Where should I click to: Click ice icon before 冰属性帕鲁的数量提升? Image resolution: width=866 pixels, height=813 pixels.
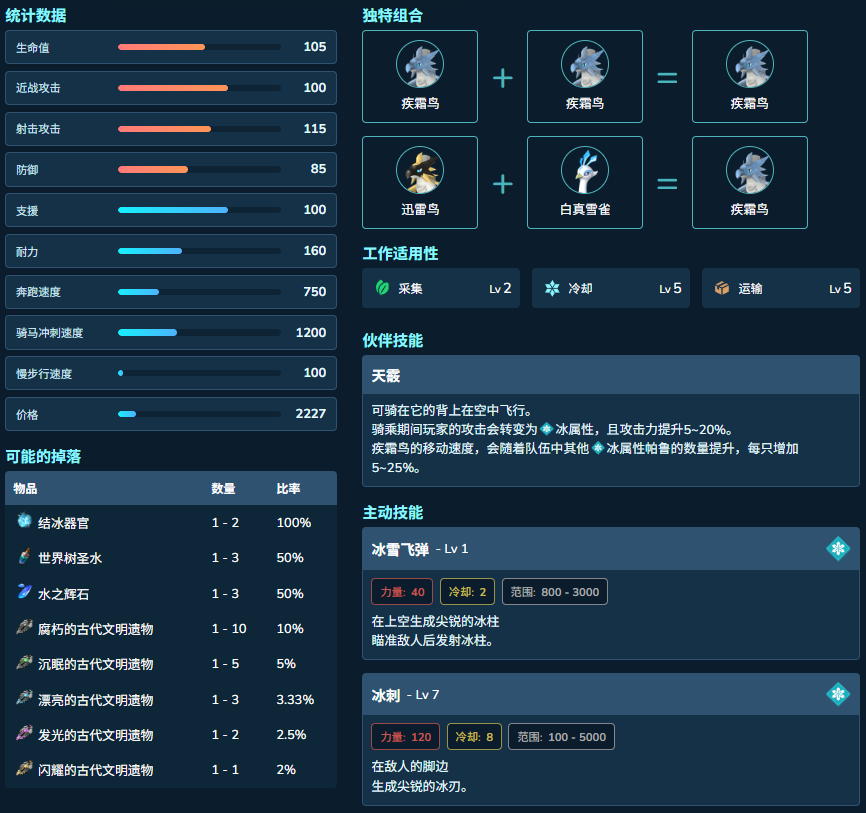pos(598,448)
